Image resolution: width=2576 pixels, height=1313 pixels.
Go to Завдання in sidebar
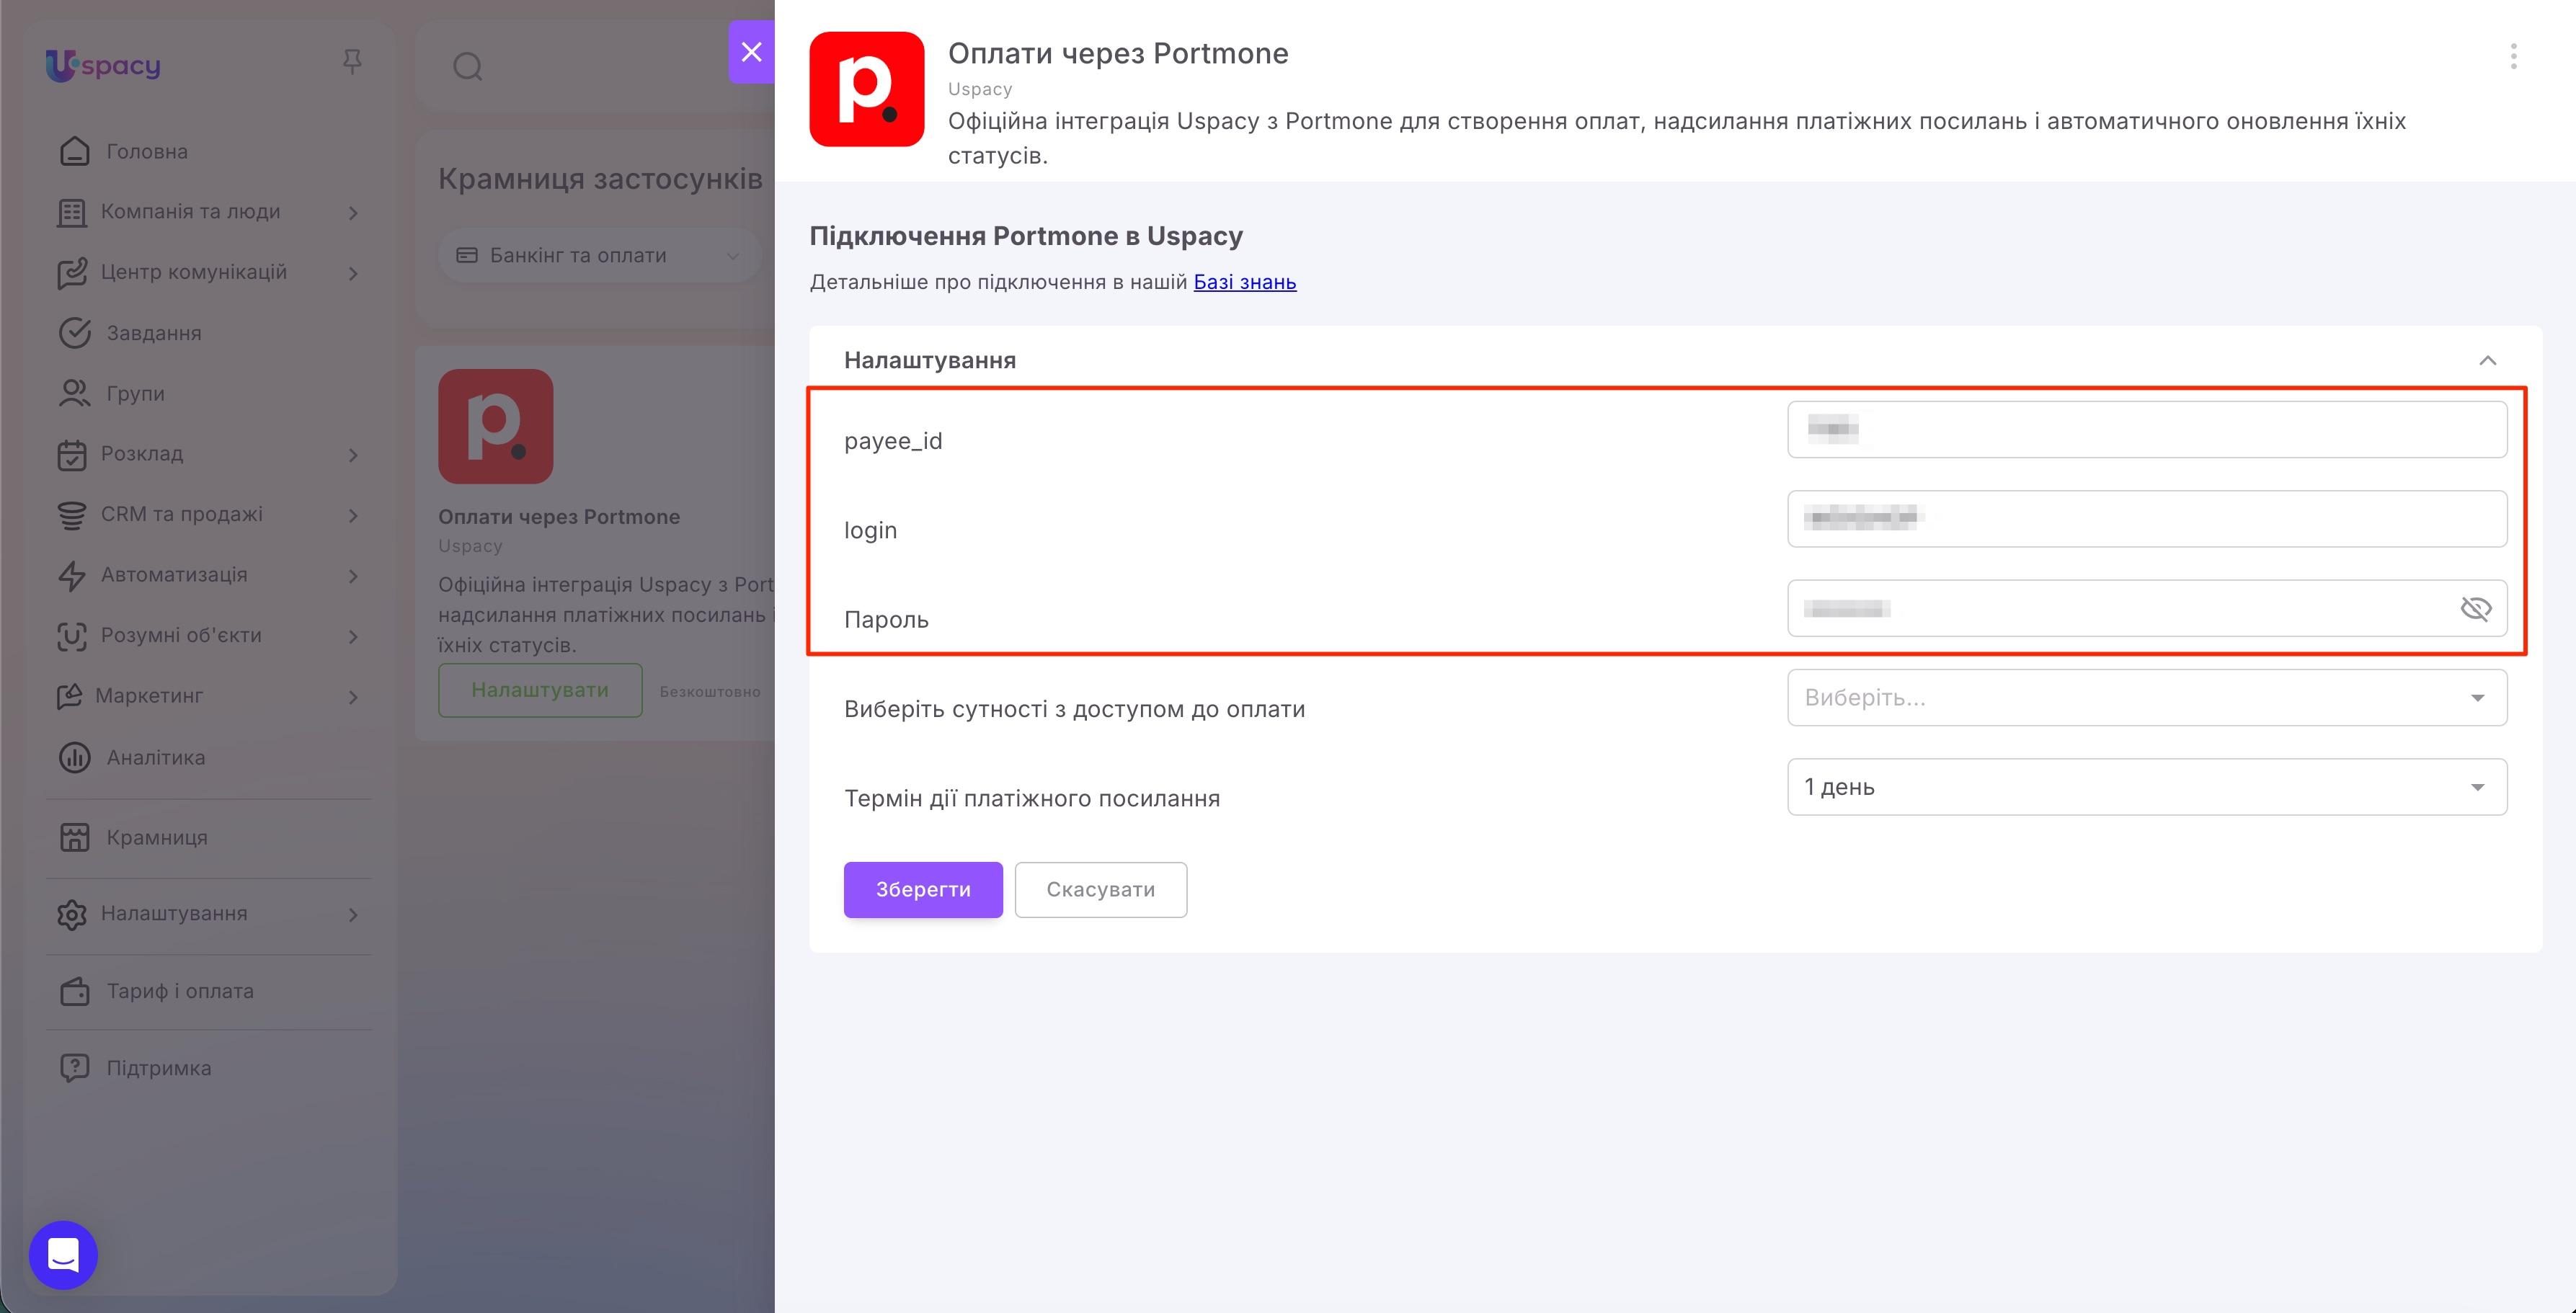click(x=154, y=333)
